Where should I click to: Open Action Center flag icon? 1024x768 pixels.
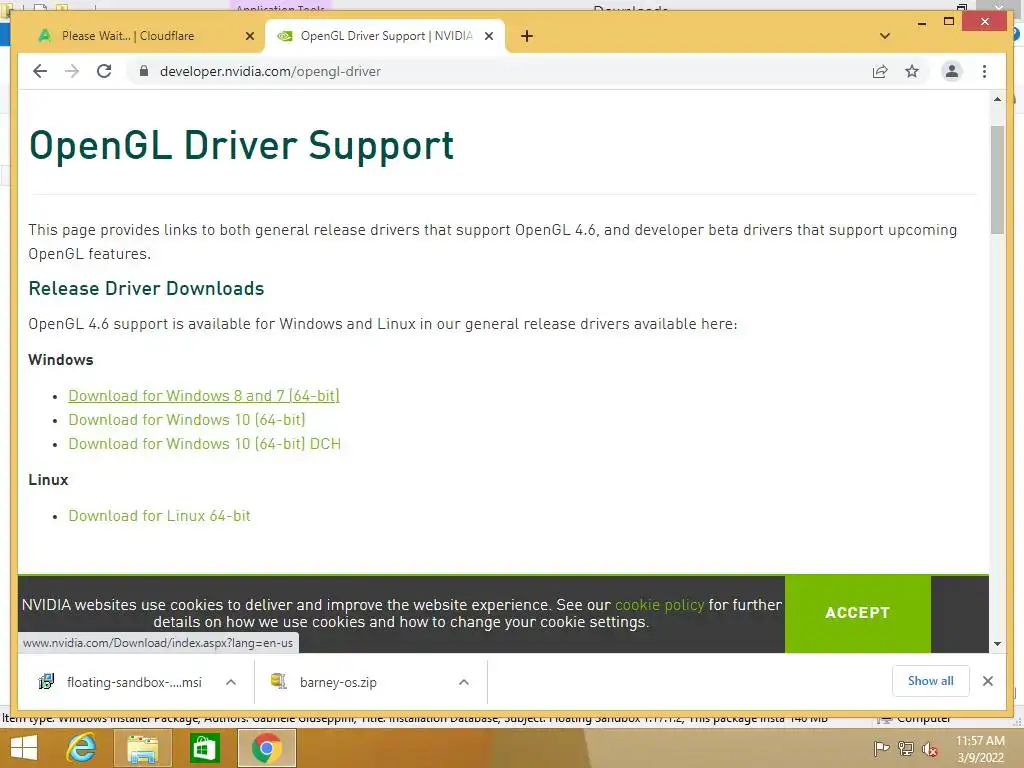(x=881, y=748)
